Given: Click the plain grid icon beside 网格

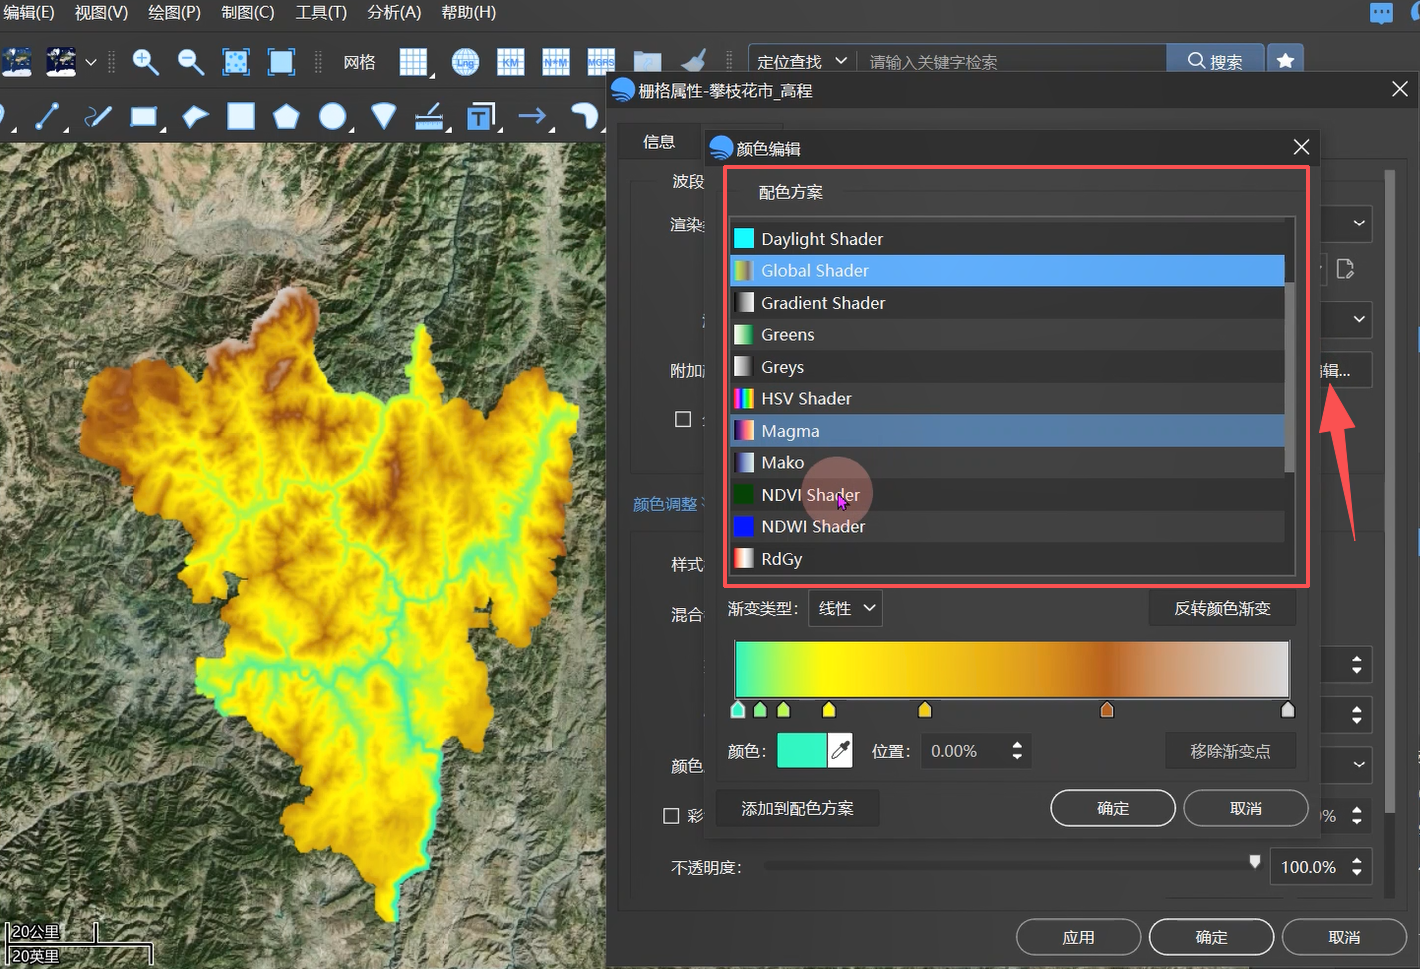Looking at the screenshot, I should pos(414,62).
